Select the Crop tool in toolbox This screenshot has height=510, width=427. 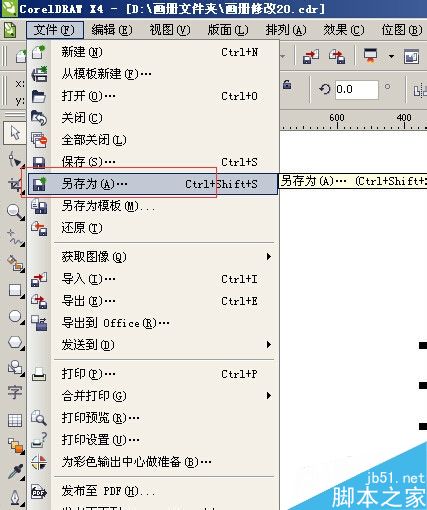pos(15,184)
